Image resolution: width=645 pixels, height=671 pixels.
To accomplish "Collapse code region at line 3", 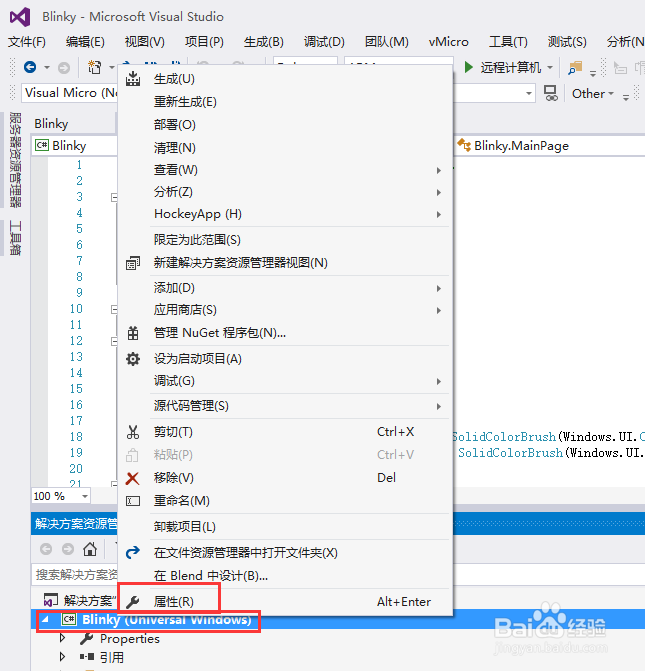I will pos(114,197).
